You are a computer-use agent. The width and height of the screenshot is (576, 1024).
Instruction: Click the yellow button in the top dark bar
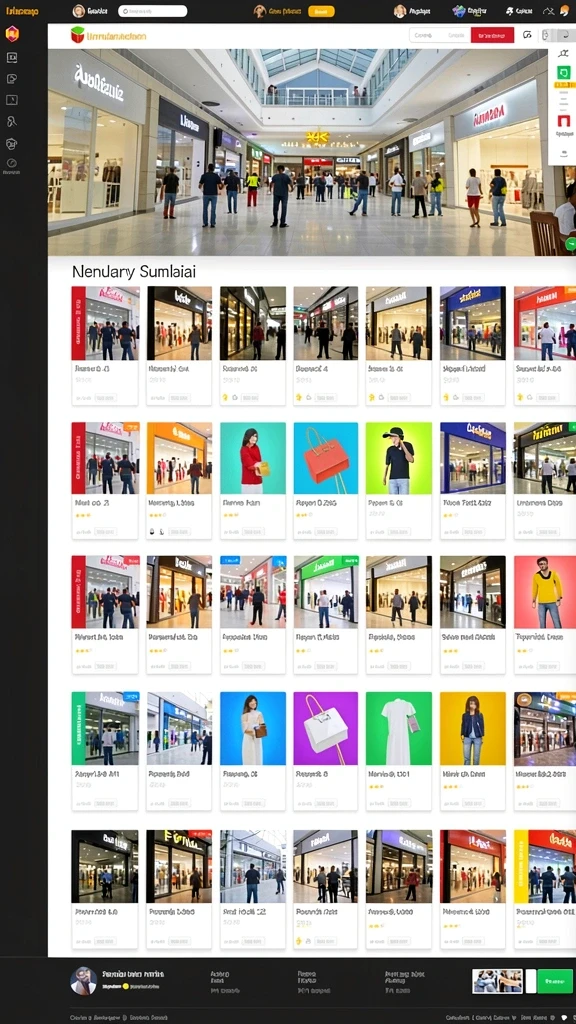tap(321, 11)
